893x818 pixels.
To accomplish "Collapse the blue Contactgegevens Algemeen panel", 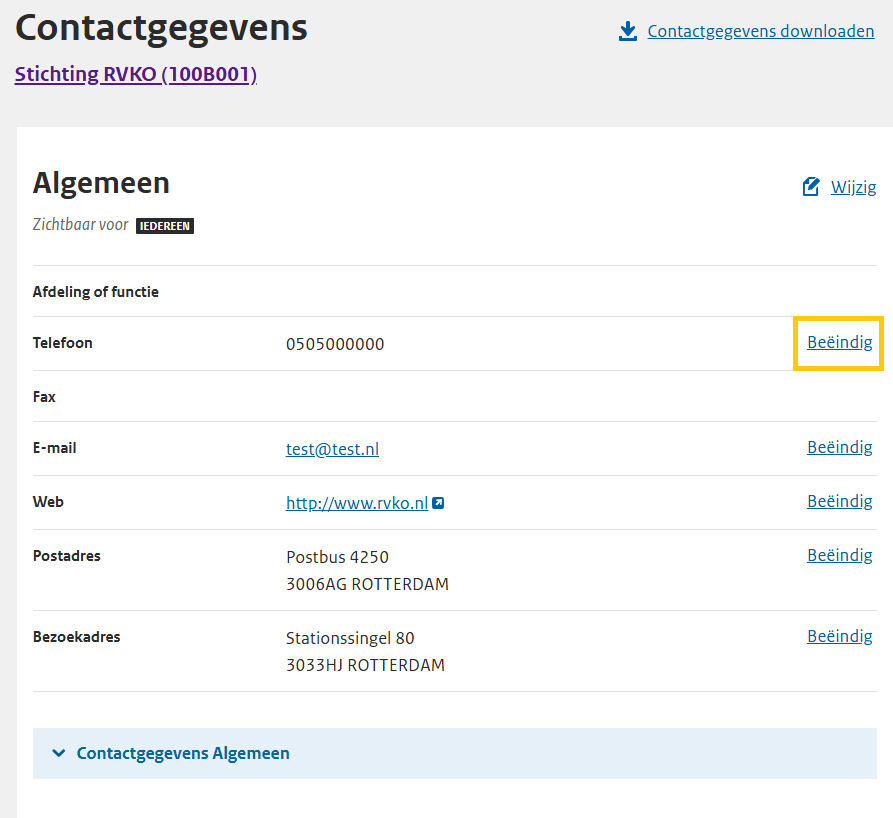I will [x=183, y=753].
